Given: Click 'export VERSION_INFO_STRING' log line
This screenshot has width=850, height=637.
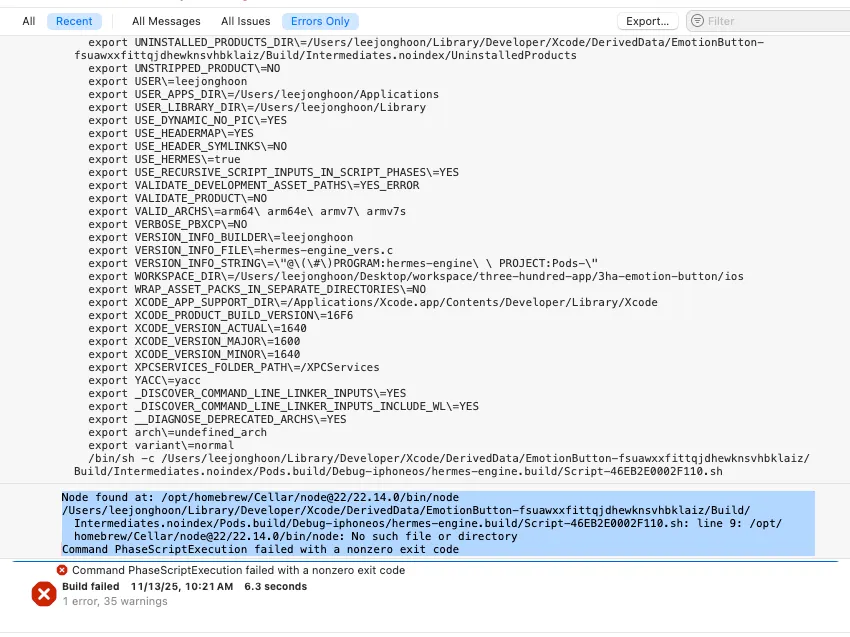Looking at the screenshot, I should pyautogui.click(x=343, y=263).
